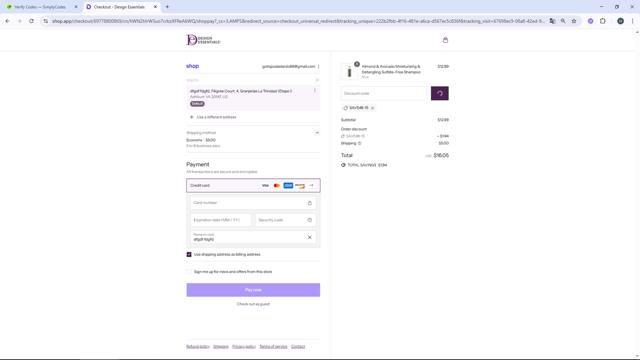
Task: Open the Privacy policy link
Action: coord(244,347)
